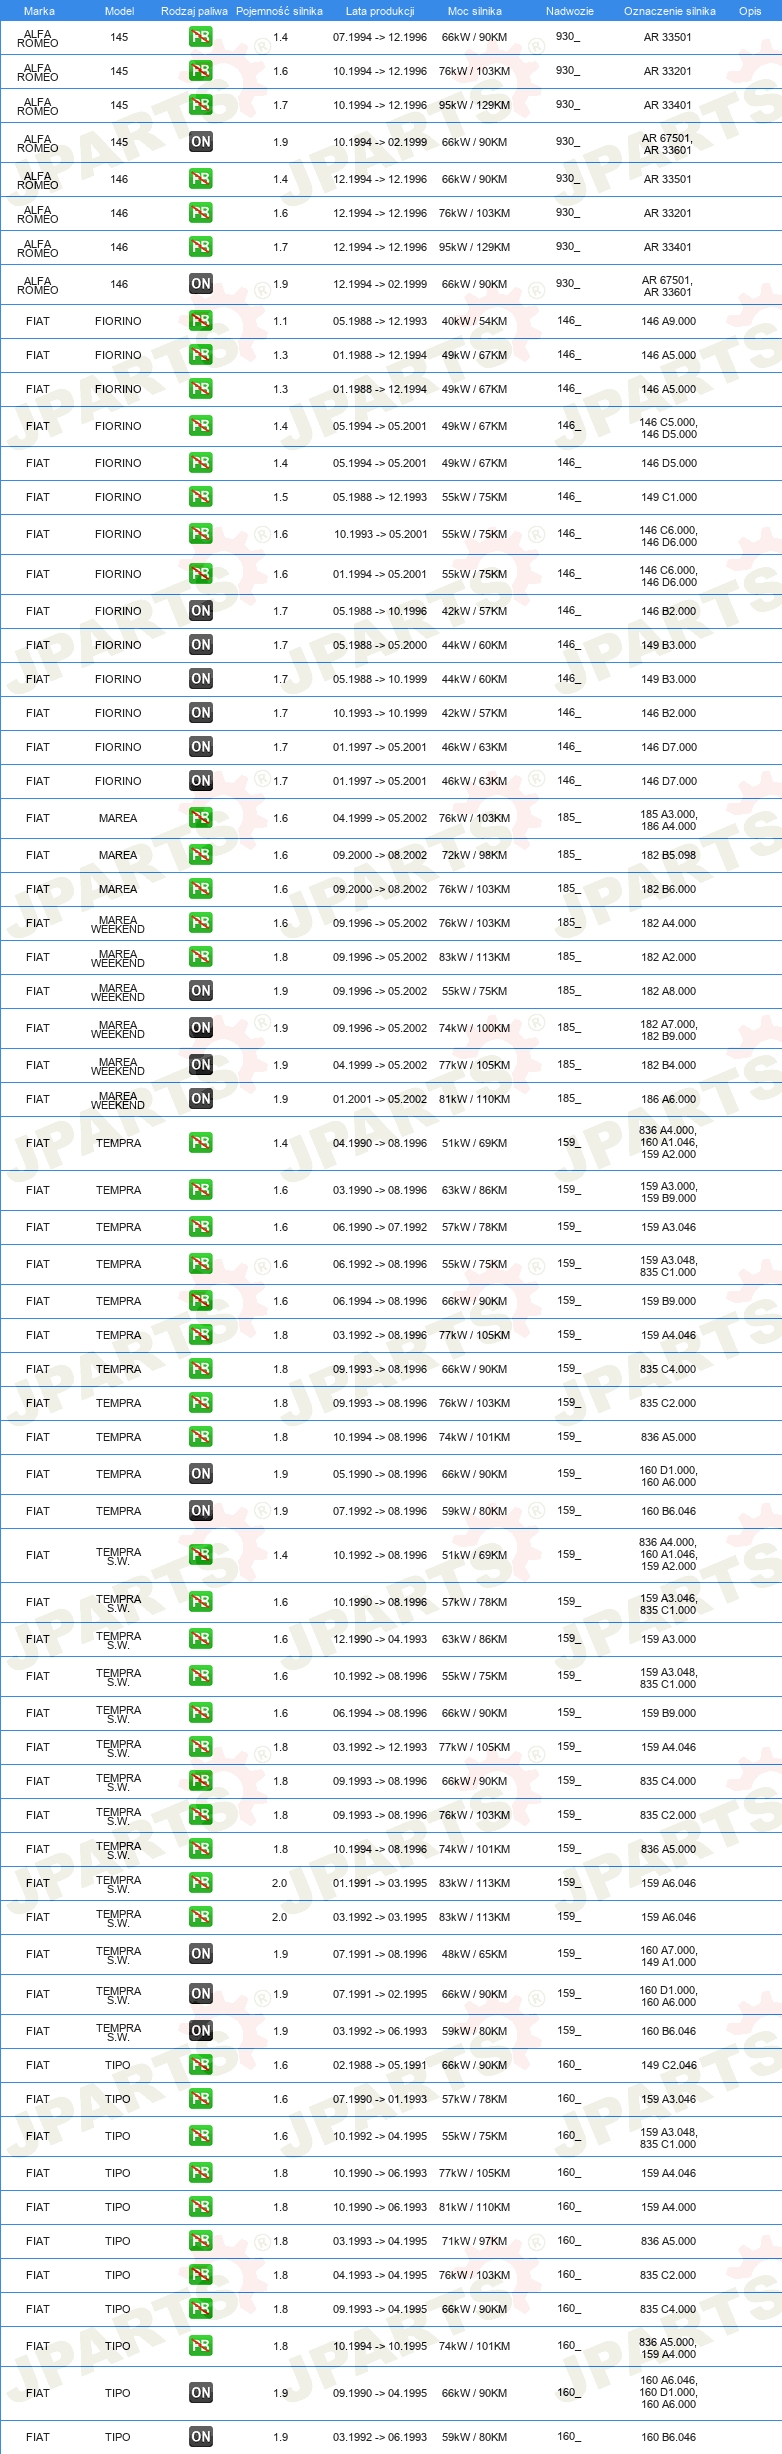
Task: Click the Pojemność silnika column header
Action: point(279,11)
